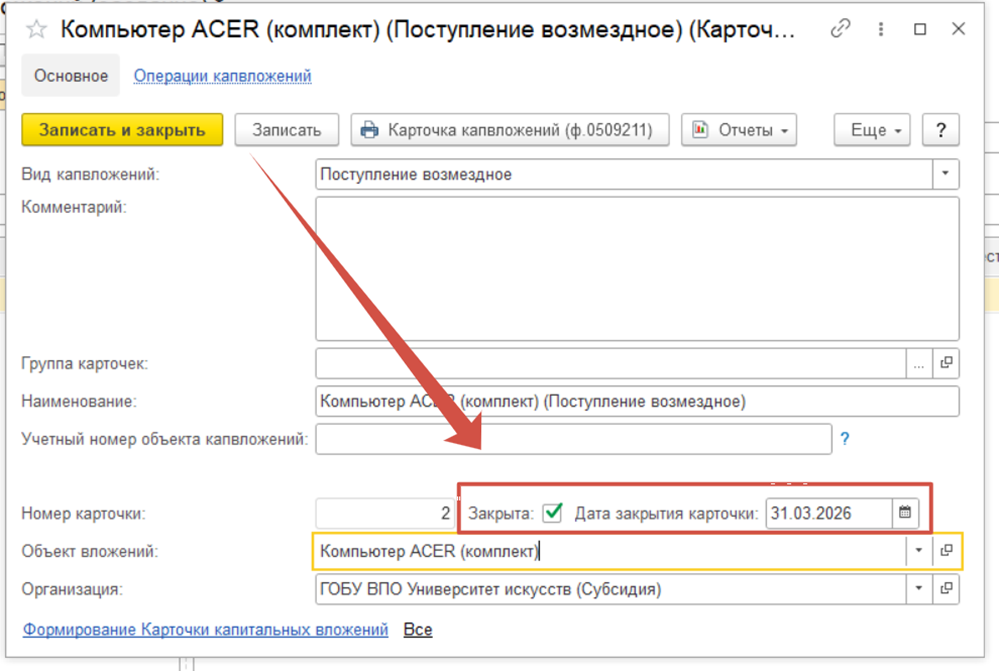Open the Еще dropdown menu
This screenshot has width=999, height=671.
(872, 130)
